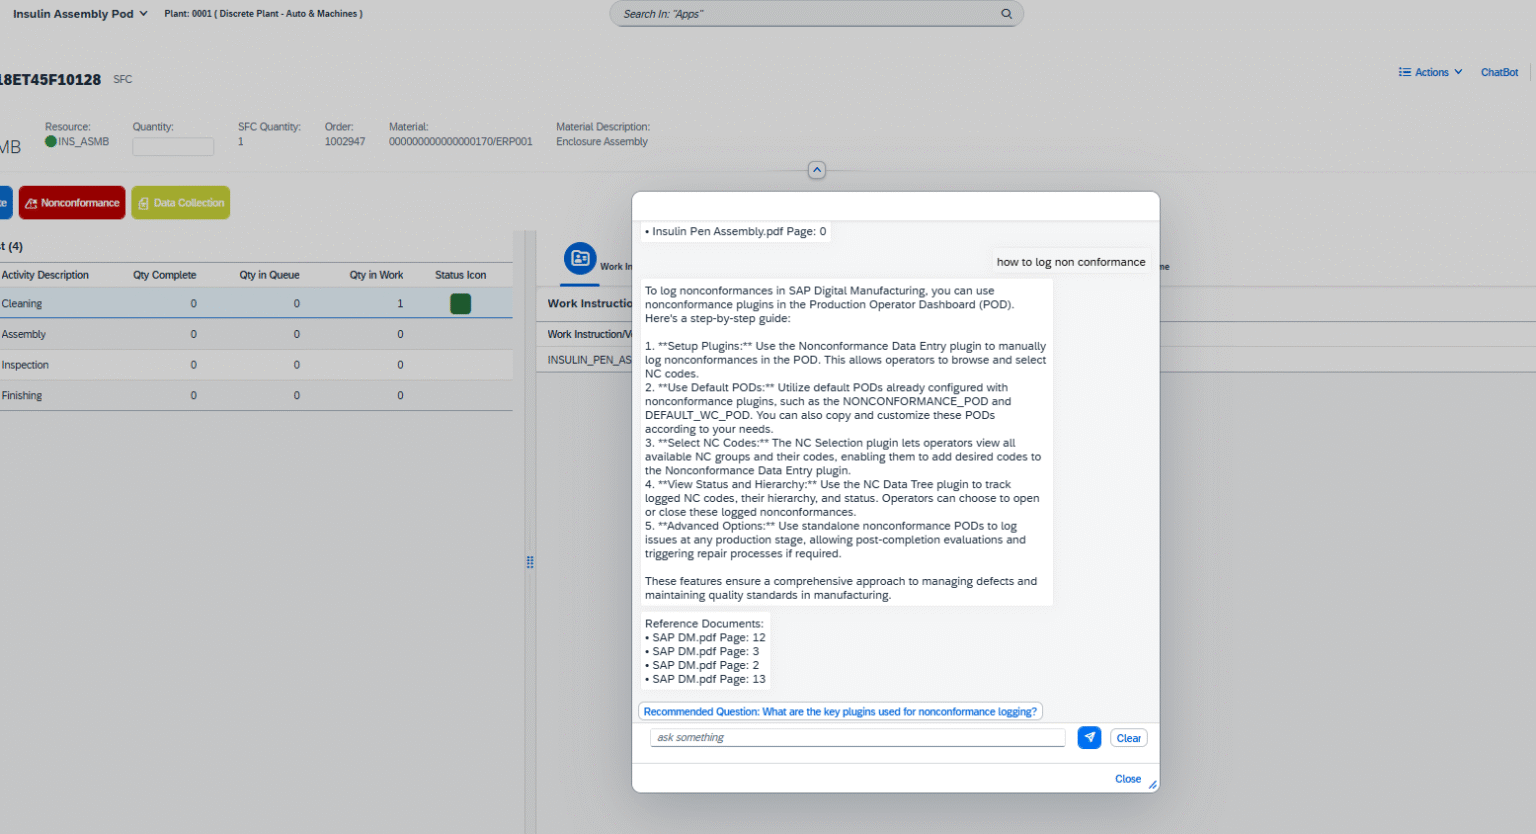1536x834 pixels.
Task: Click Close to dismiss the chatbot dialog
Action: (1128, 779)
